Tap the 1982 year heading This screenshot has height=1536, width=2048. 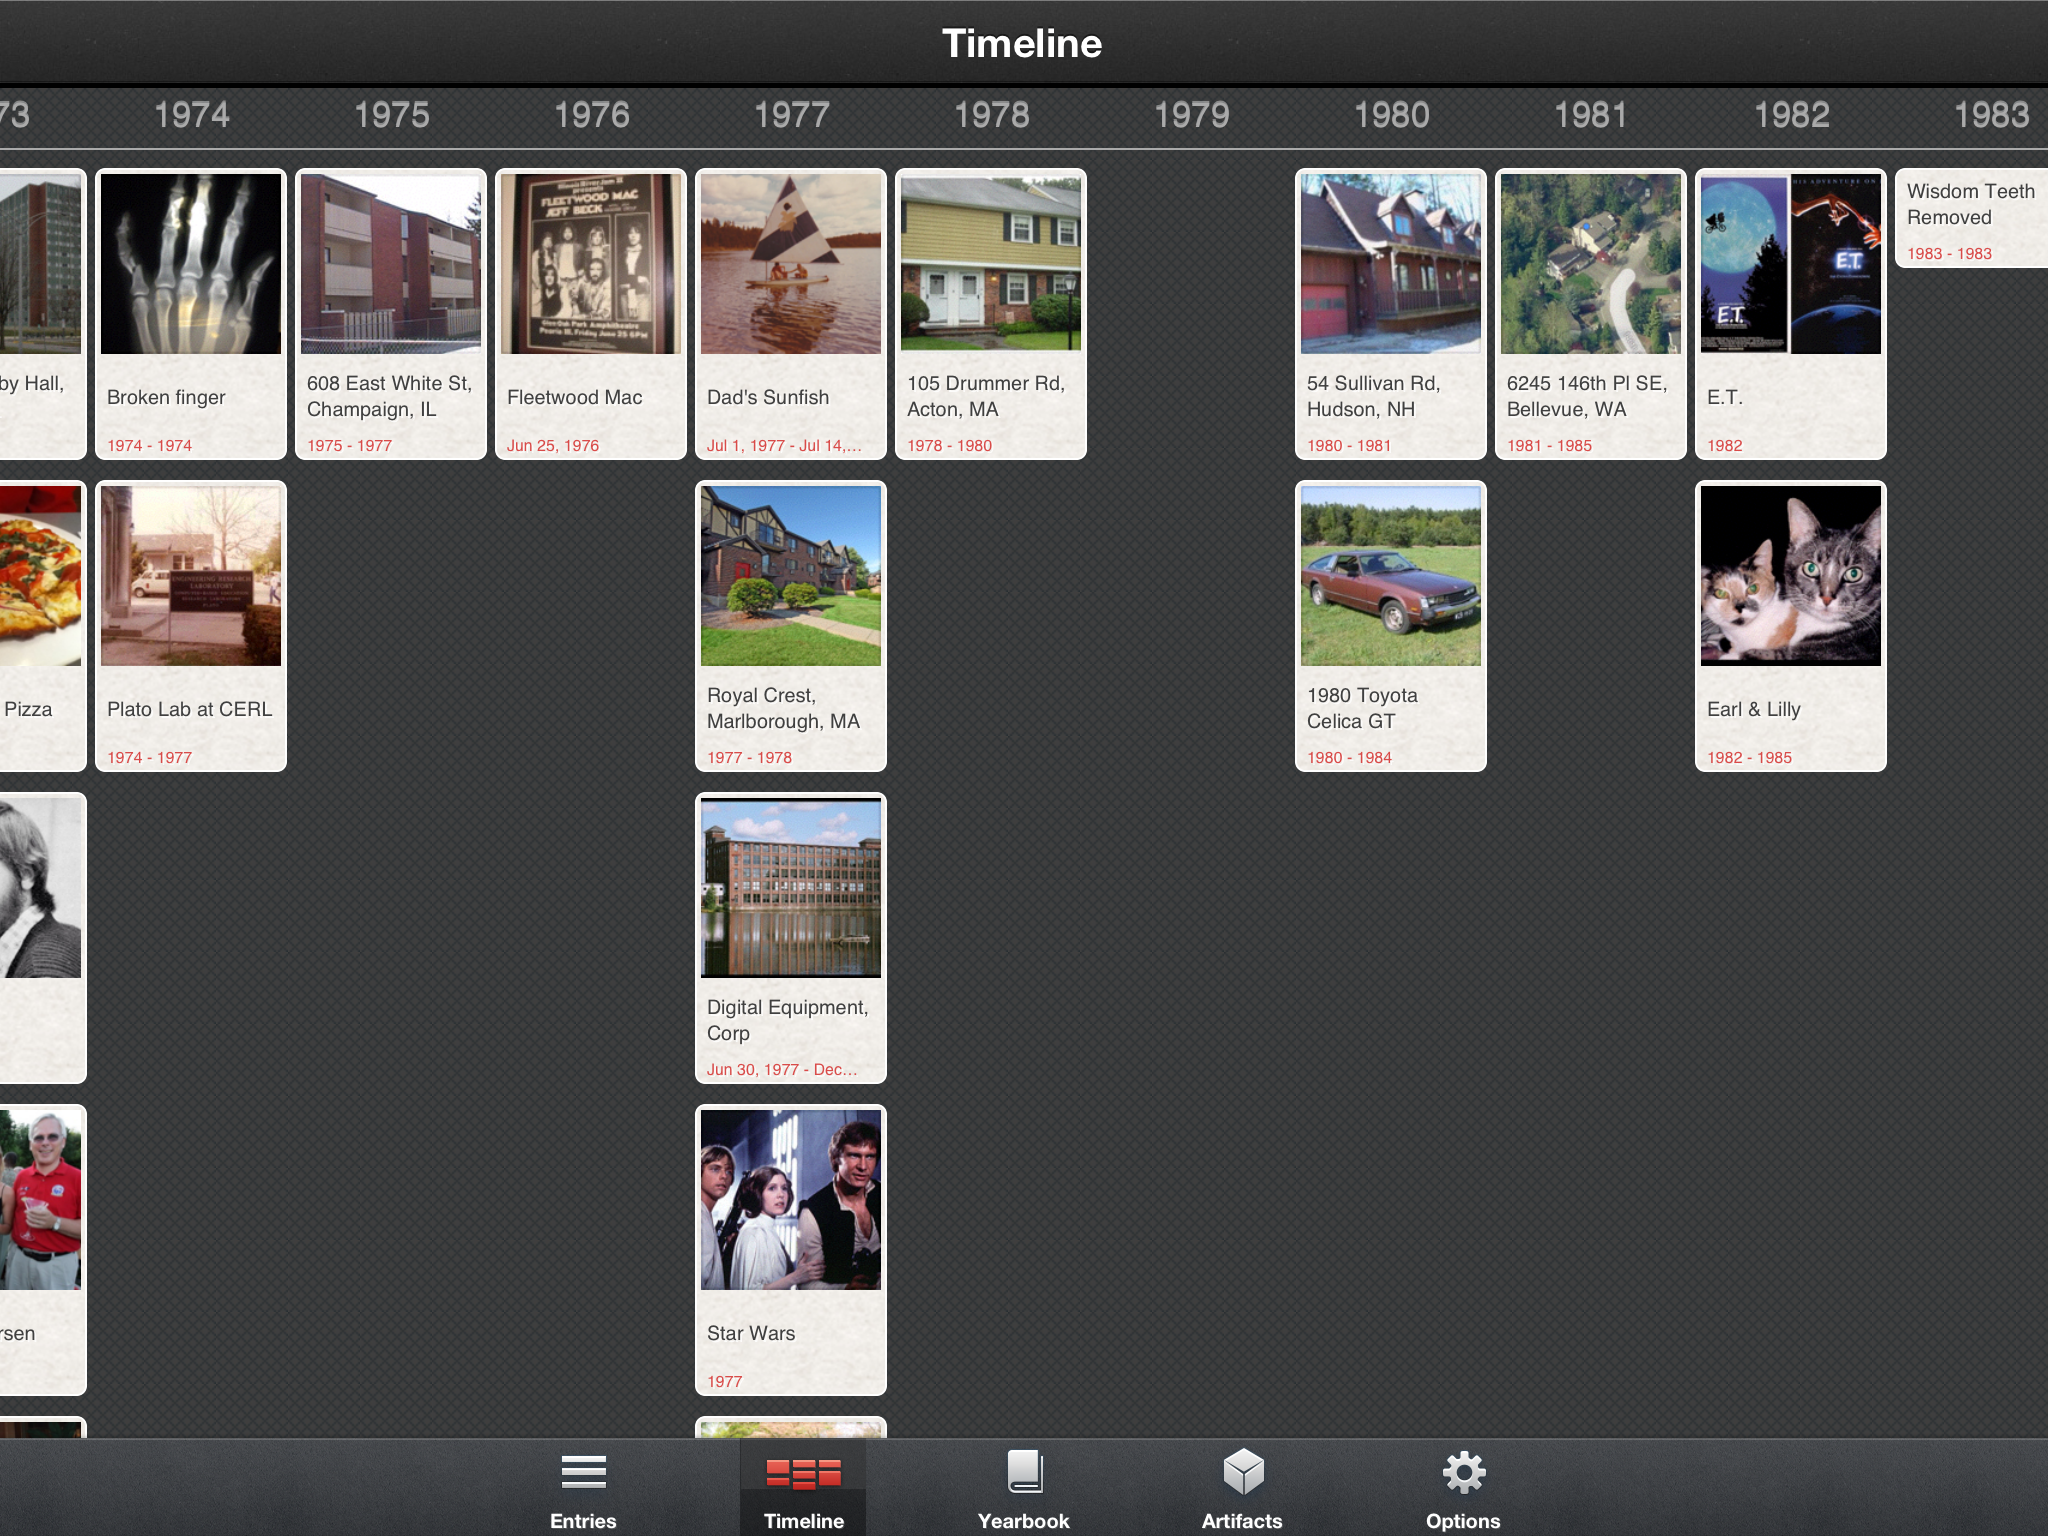(x=1791, y=115)
